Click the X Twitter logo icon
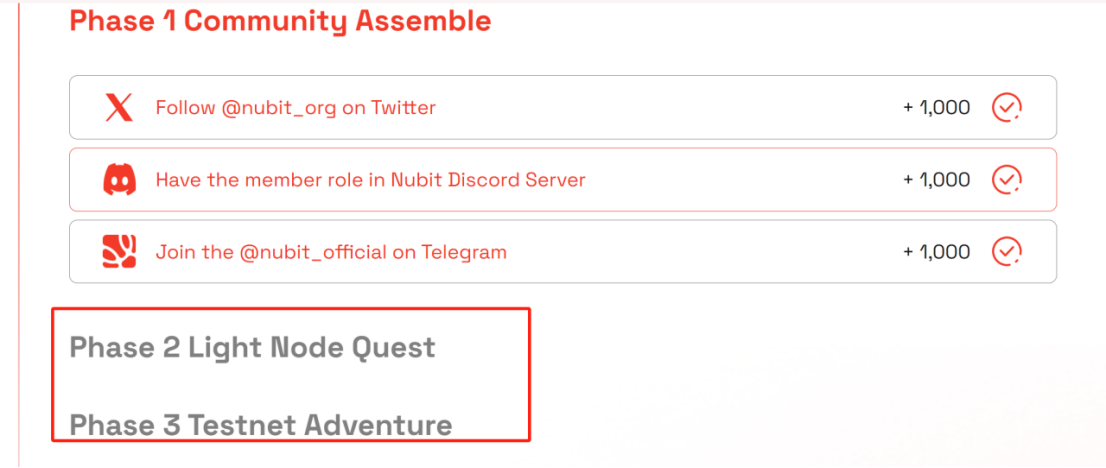 tap(118, 108)
